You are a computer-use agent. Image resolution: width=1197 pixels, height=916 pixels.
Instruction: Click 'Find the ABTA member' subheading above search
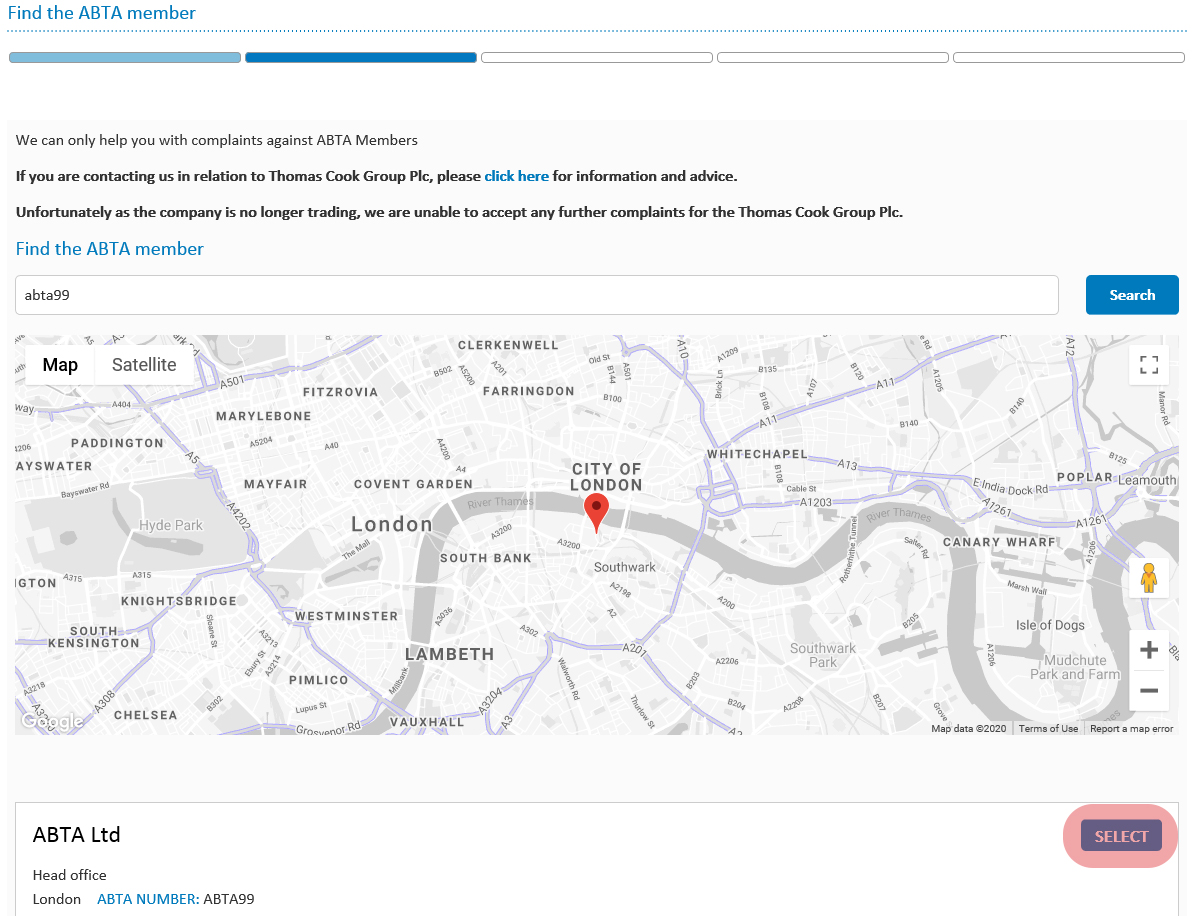click(x=110, y=249)
